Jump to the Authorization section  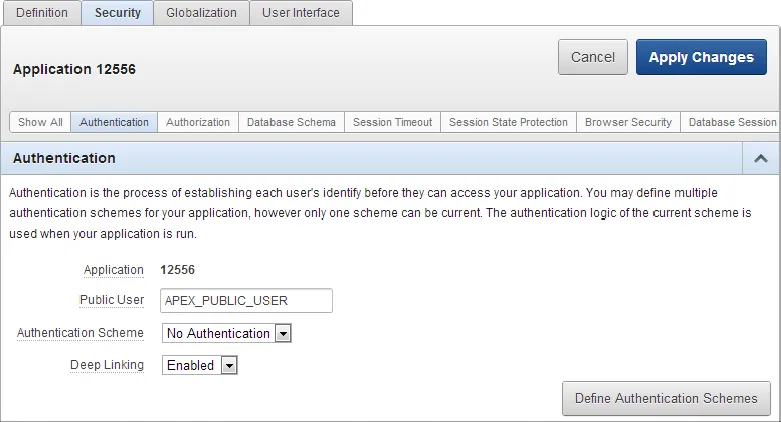pyautogui.click(x=197, y=122)
